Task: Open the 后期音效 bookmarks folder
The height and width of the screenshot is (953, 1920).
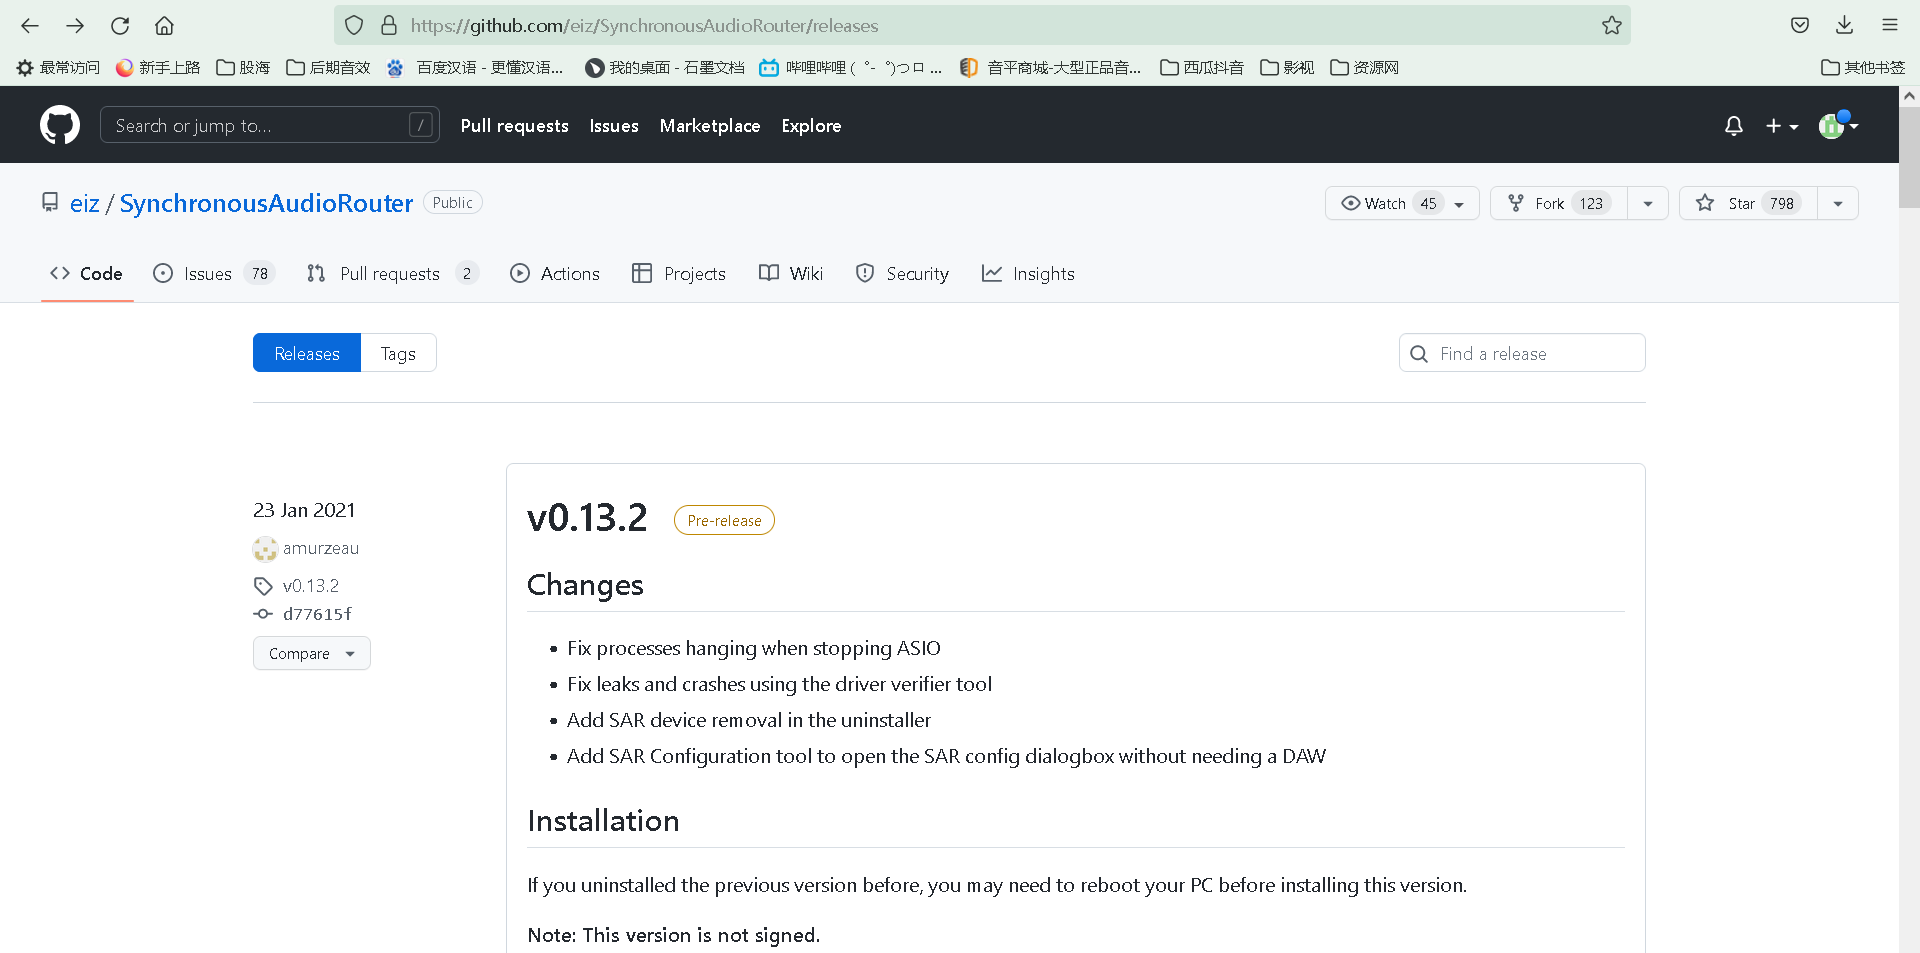Action: pyautogui.click(x=328, y=67)
